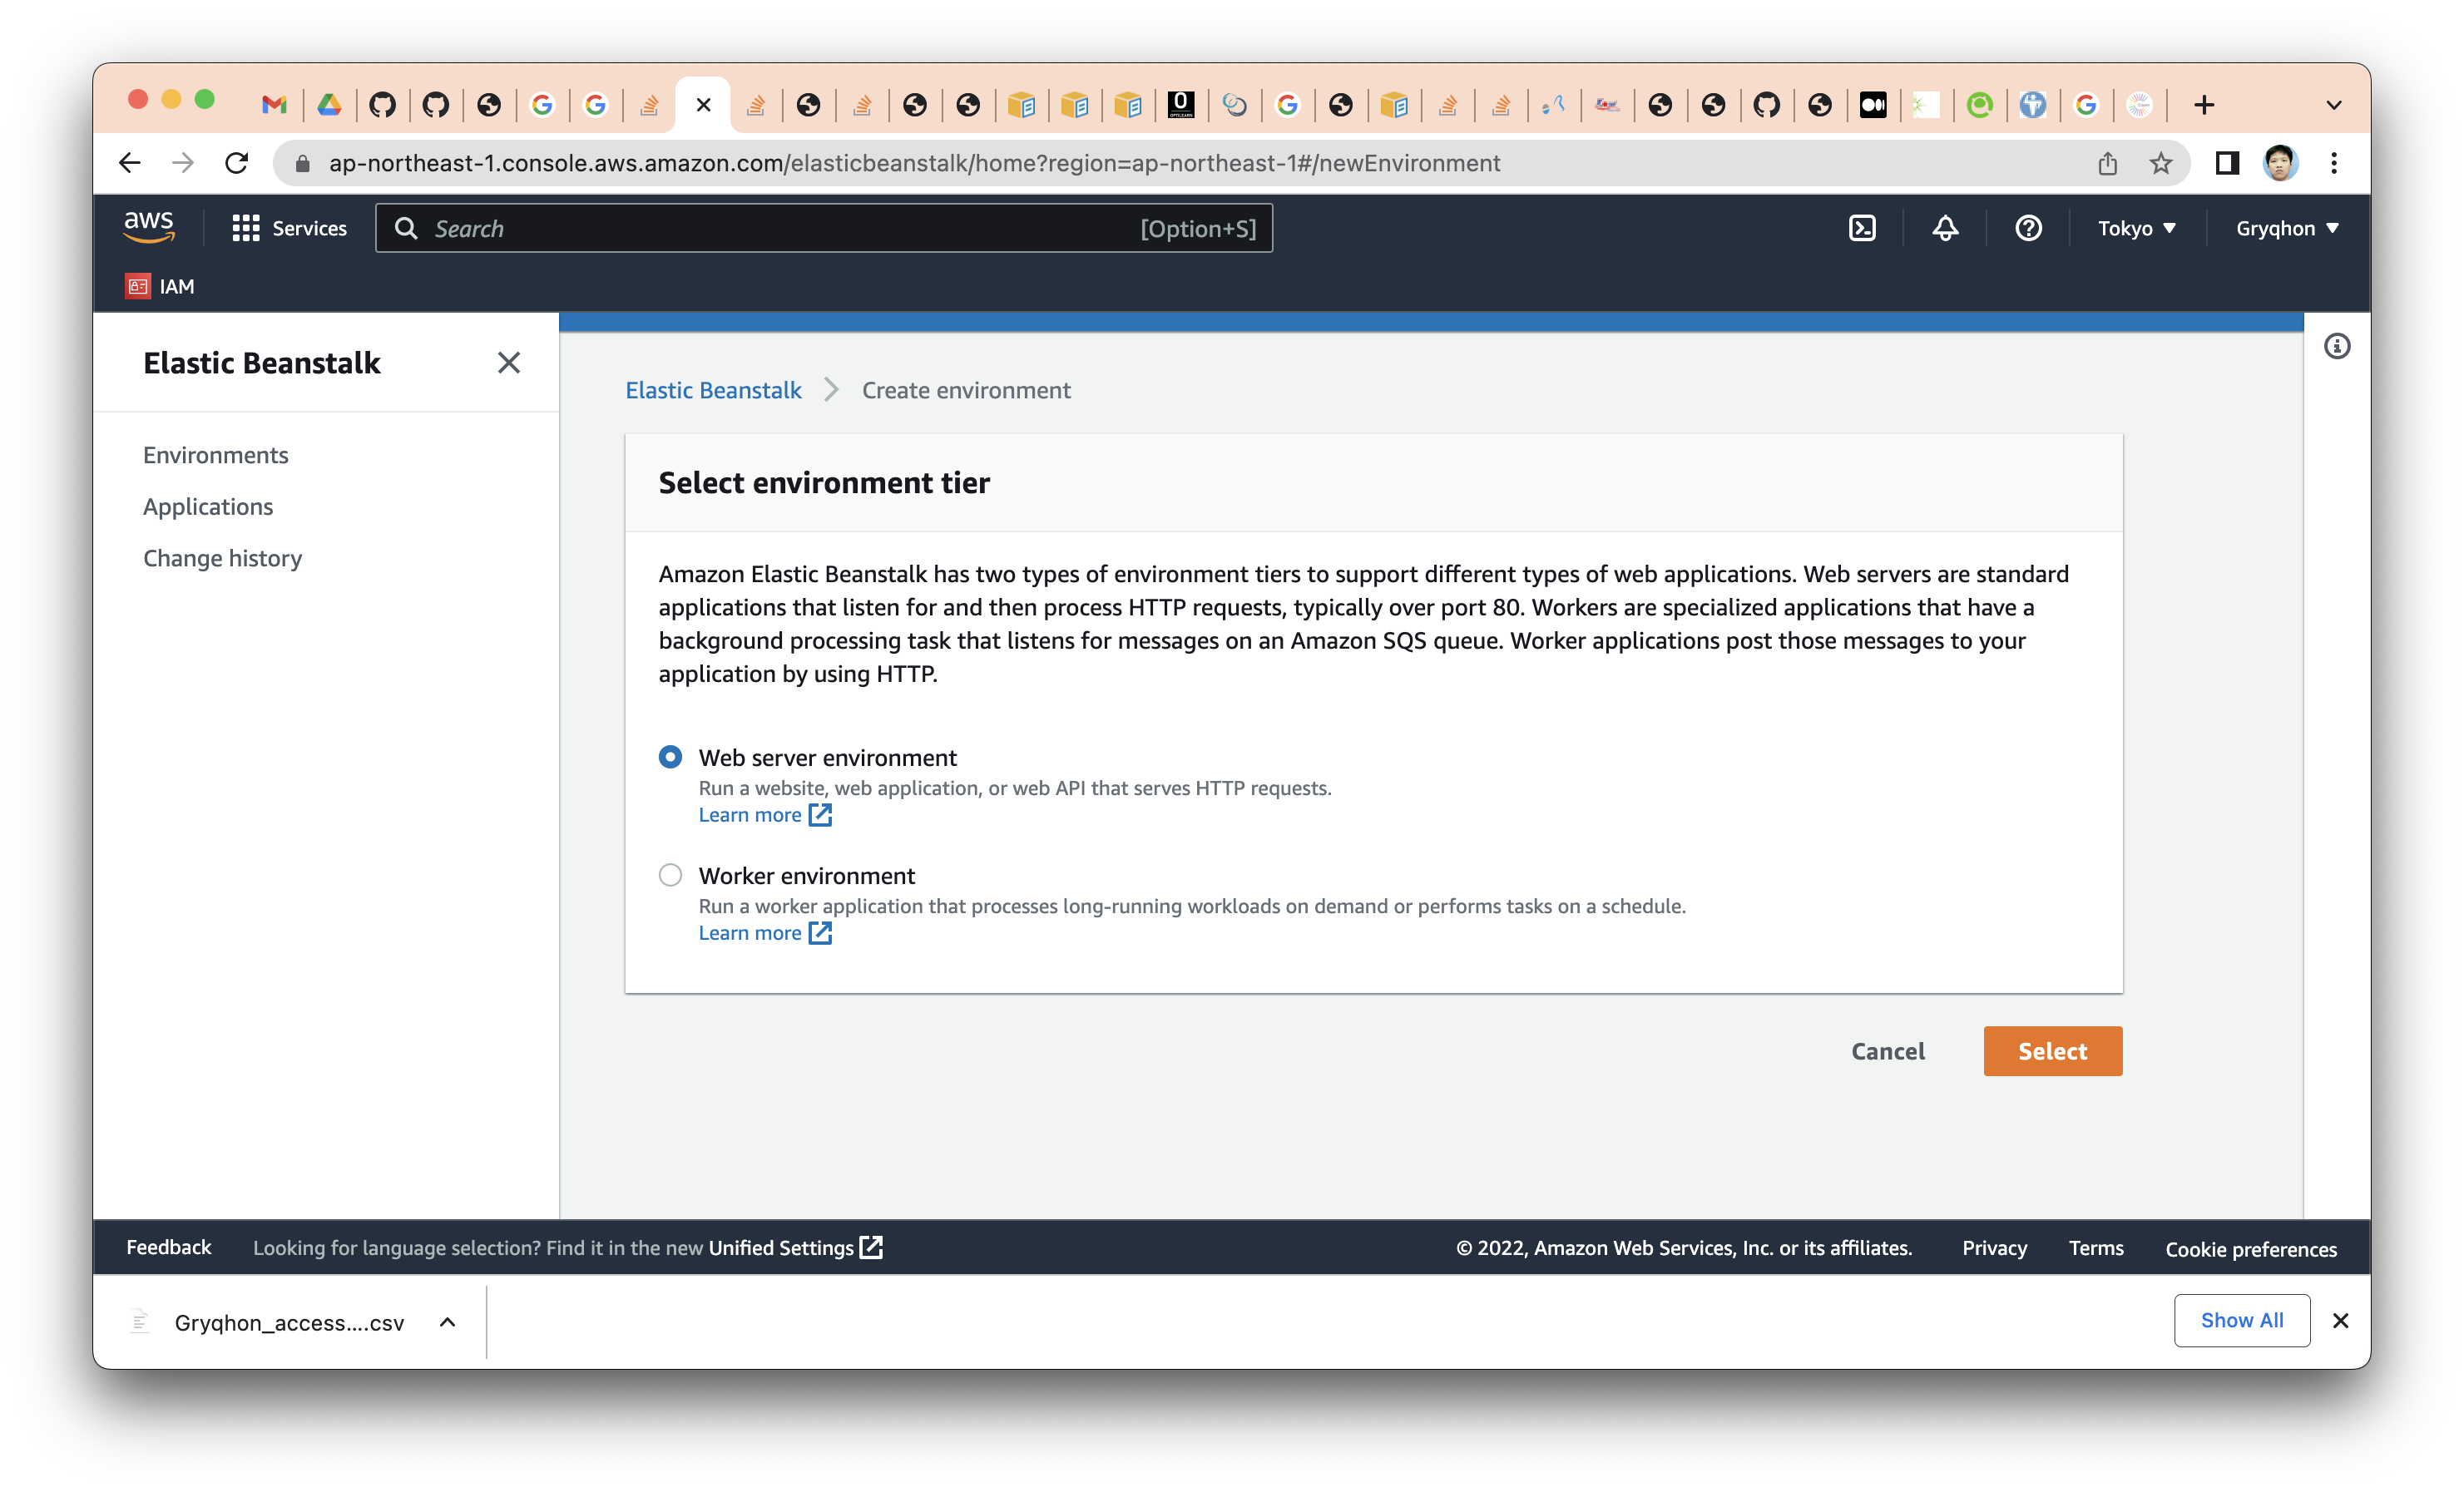Viewport: 2464px width, 1492px height.
Task: Open Applications in the sidebar
Action: pyautogui.click(x=208, y=506)
